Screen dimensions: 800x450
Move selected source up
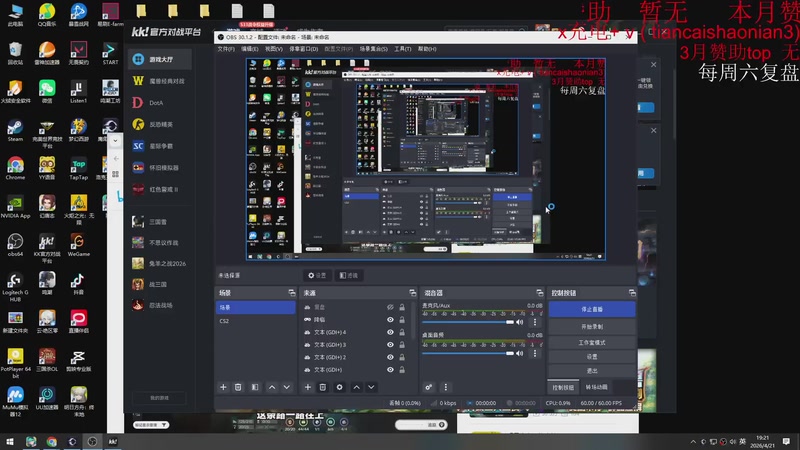(x=357, y=387)
